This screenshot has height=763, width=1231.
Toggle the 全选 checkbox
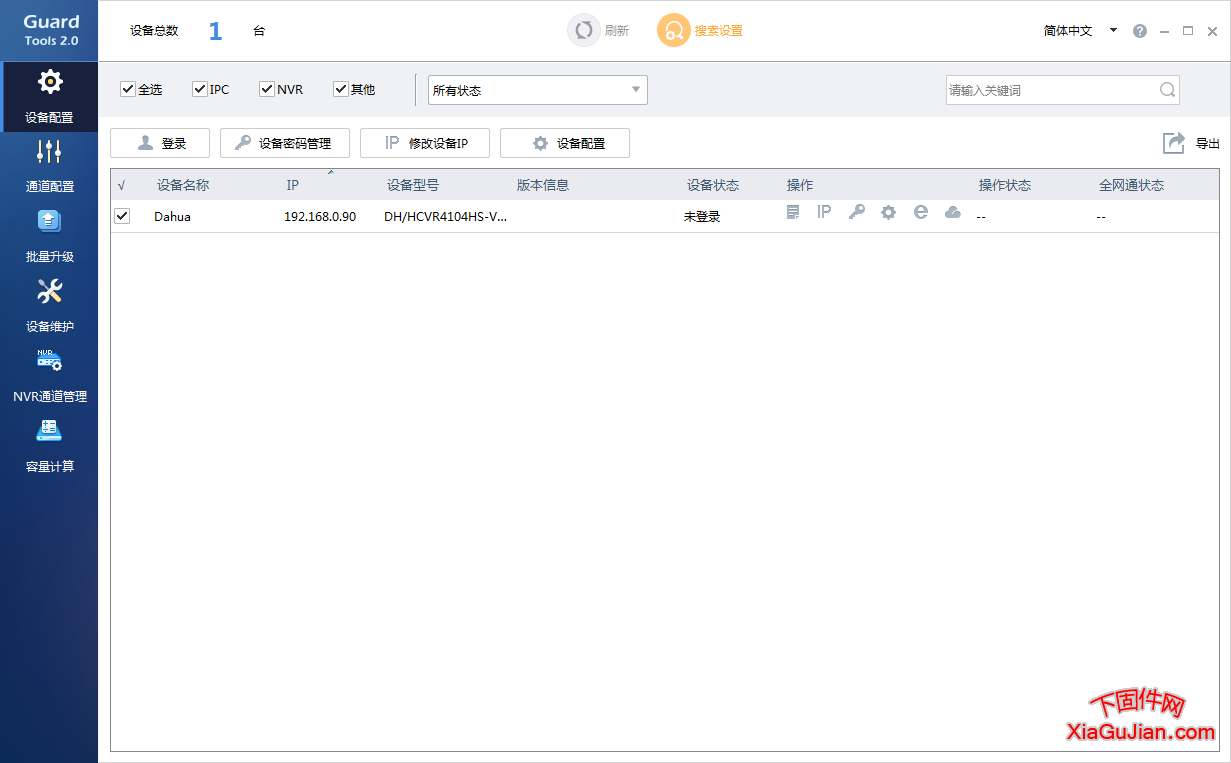click(x=128, y=90)
